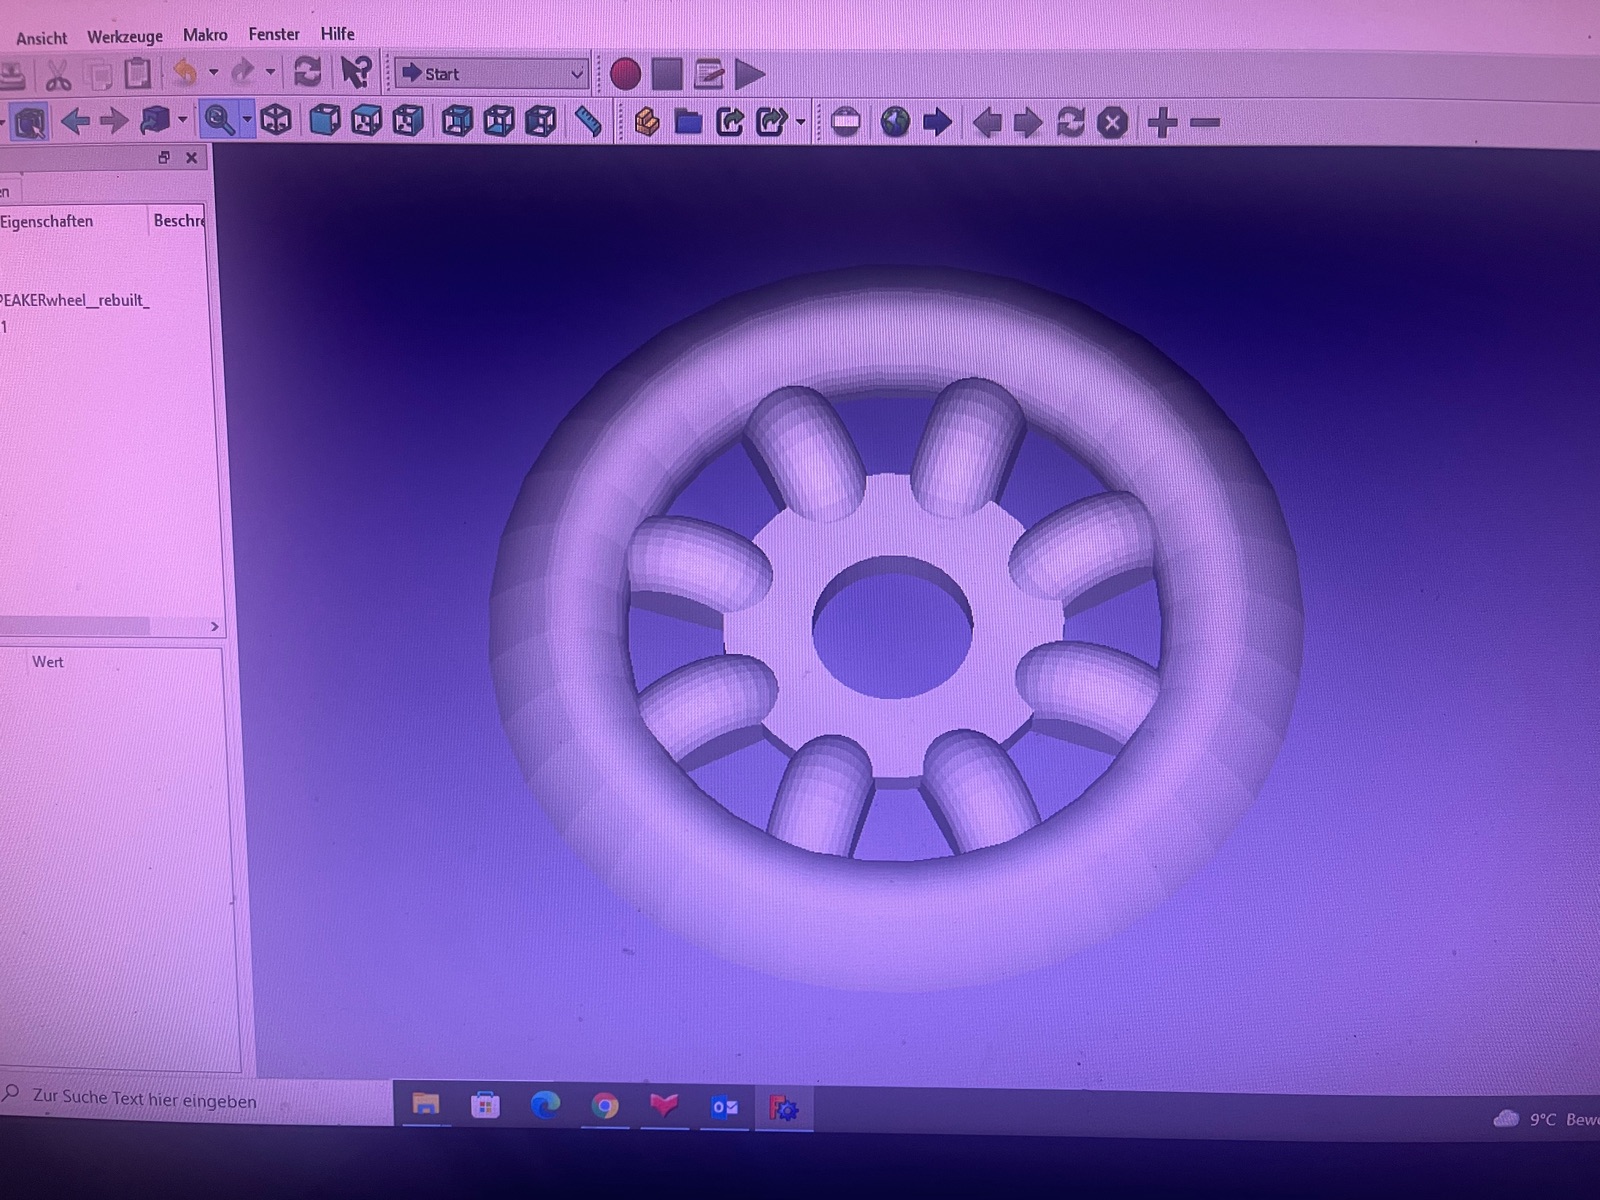Click the globe web browser icon
1600x1200 pixels.
(x=895, y=123)
